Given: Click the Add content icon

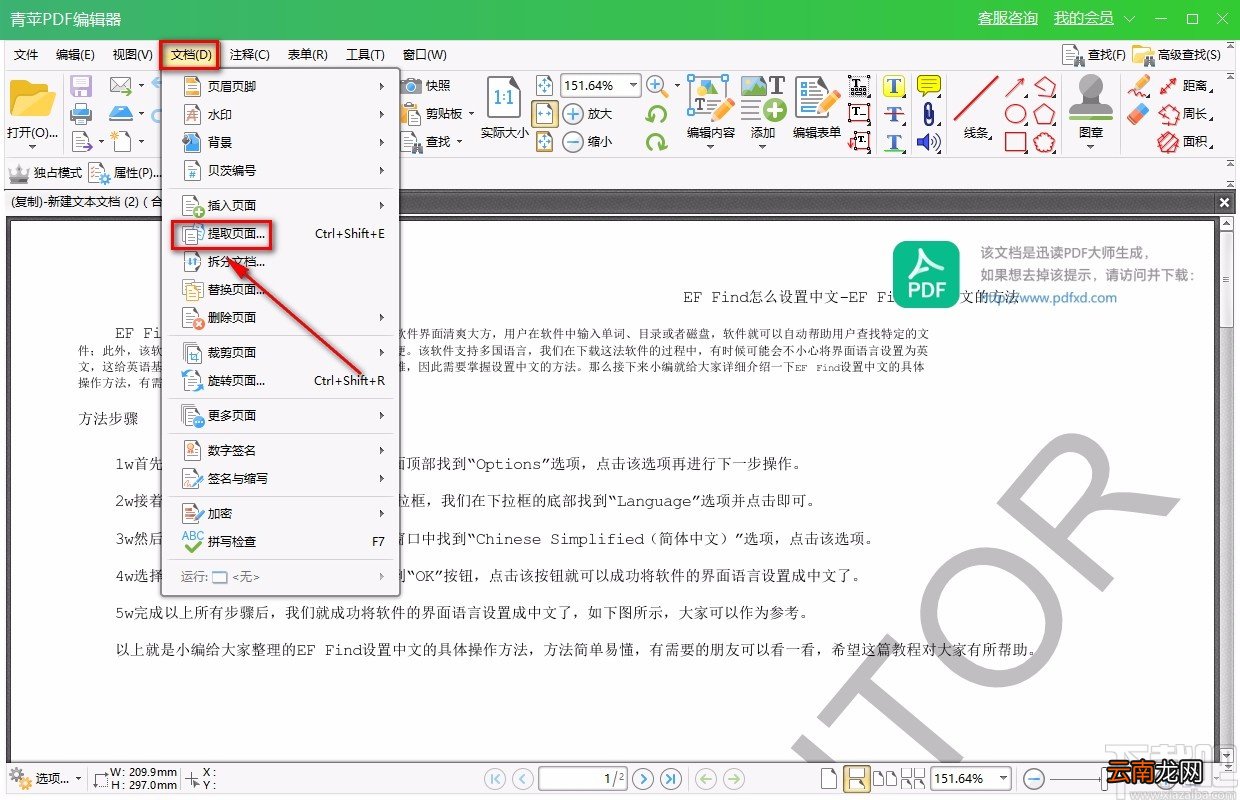Looking at the screenshot, I should (762, 98).
